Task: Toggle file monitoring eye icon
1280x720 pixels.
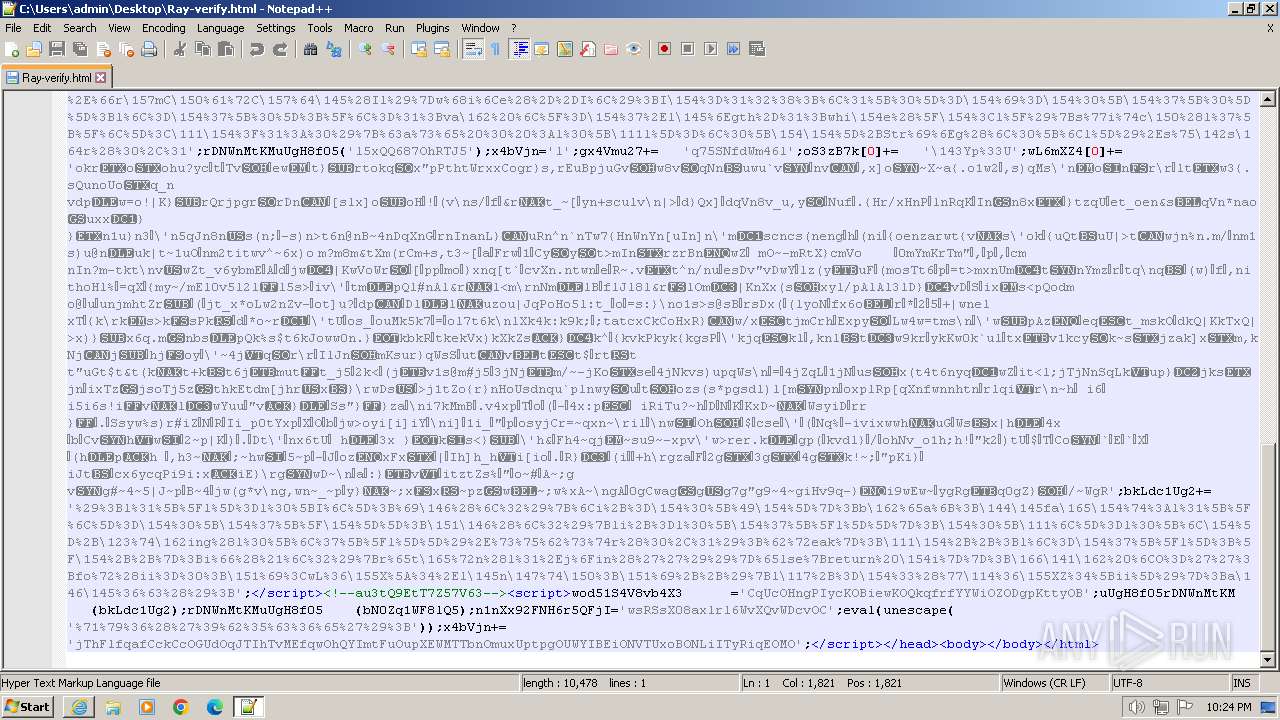Action: tap(634, 49)
